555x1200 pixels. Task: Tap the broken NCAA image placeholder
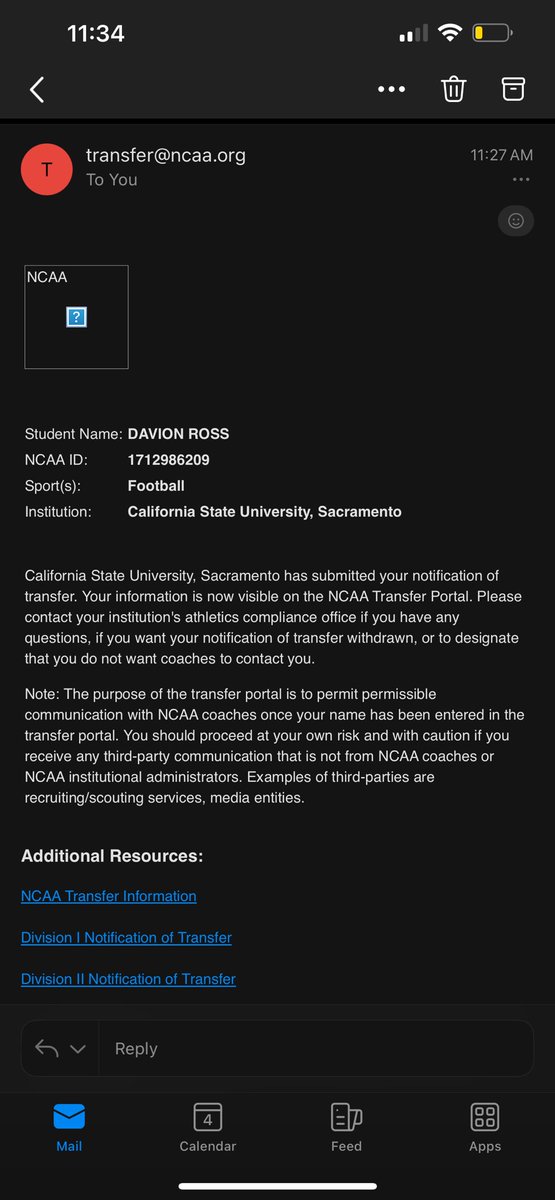(76, 317)
